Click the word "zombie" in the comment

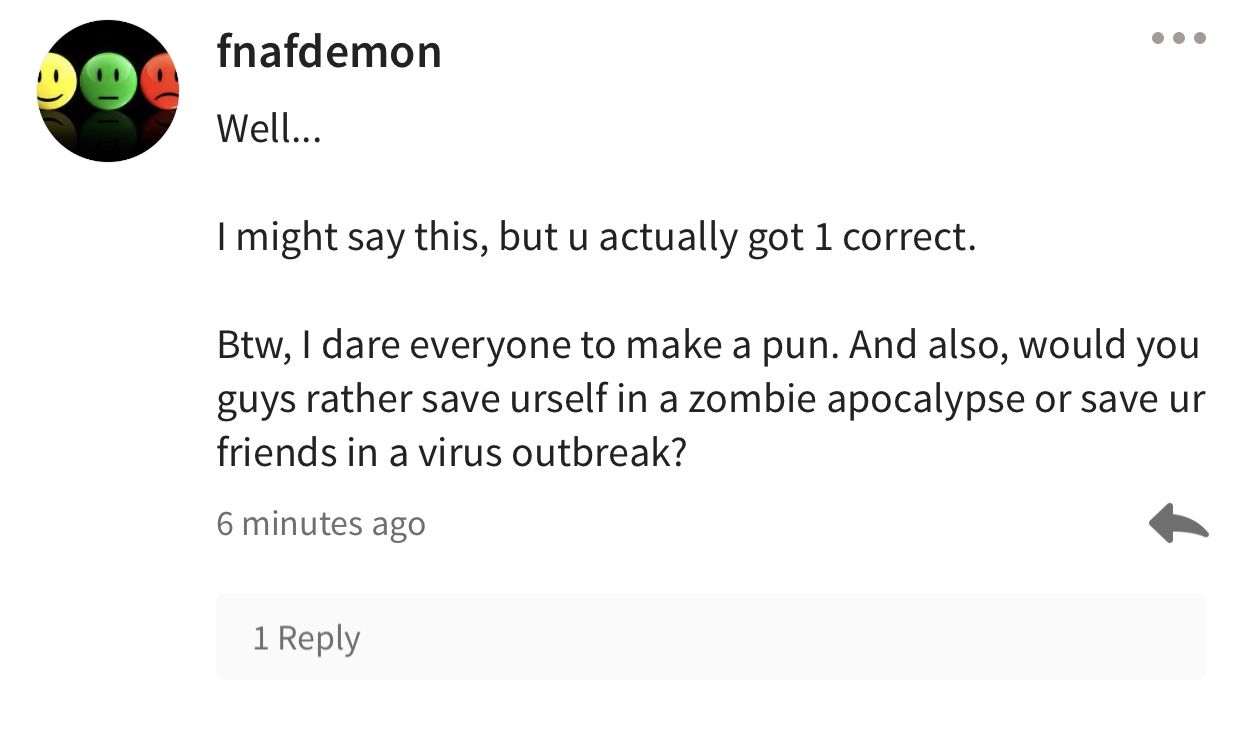click(x=752, y=398)
